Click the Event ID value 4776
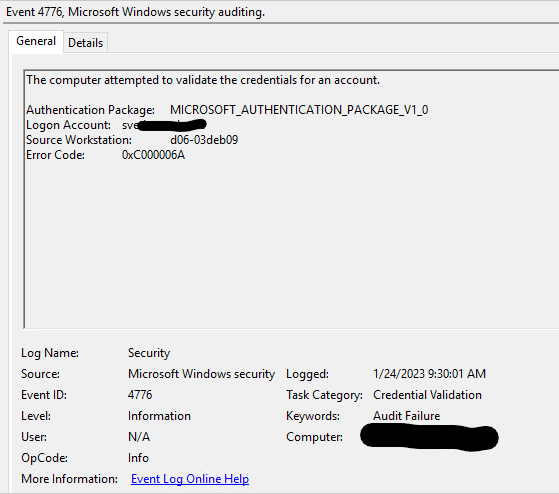559x494 pixels. 140,395
